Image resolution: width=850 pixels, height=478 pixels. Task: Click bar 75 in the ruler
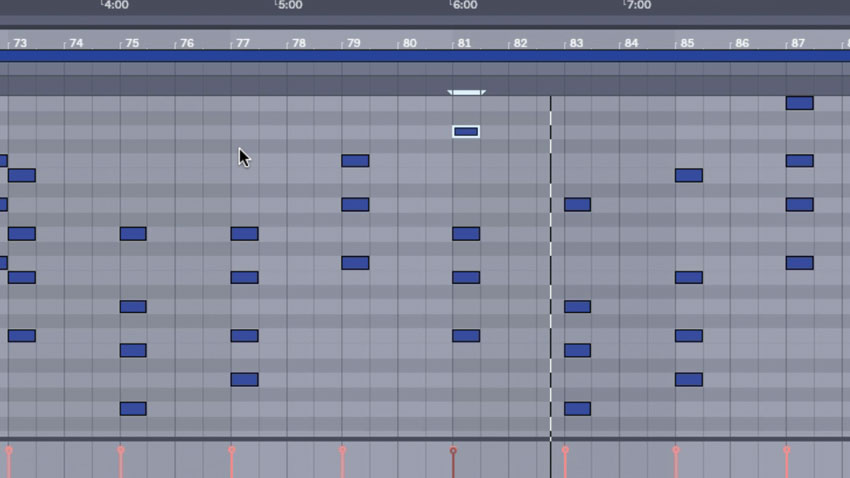click(132, 43)
